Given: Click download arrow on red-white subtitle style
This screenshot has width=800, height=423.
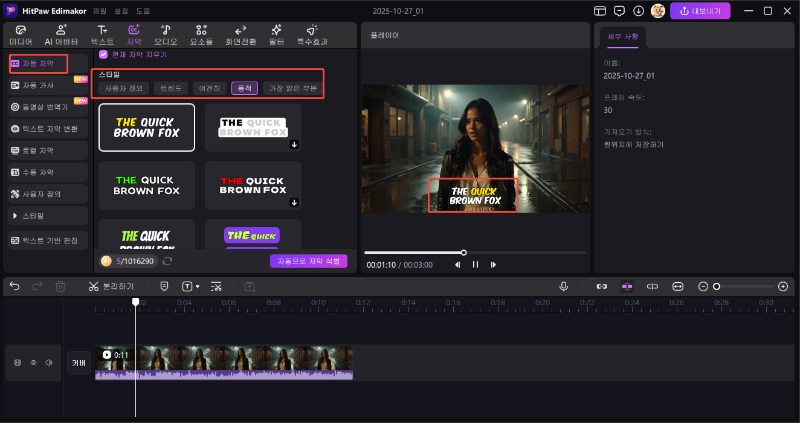Looking at the screenshot, I should pos(294,204).
